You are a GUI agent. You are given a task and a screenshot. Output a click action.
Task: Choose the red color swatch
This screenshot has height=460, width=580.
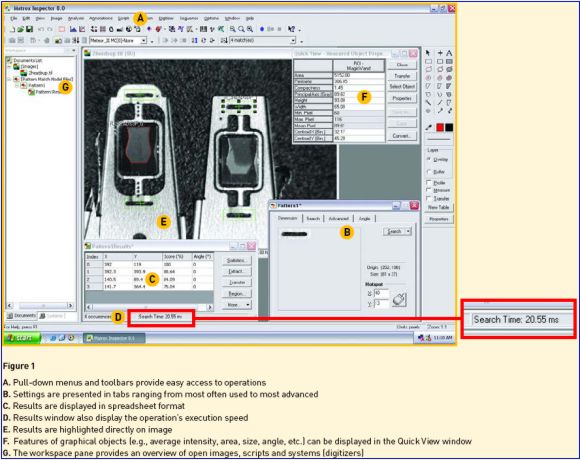(440, 127)
